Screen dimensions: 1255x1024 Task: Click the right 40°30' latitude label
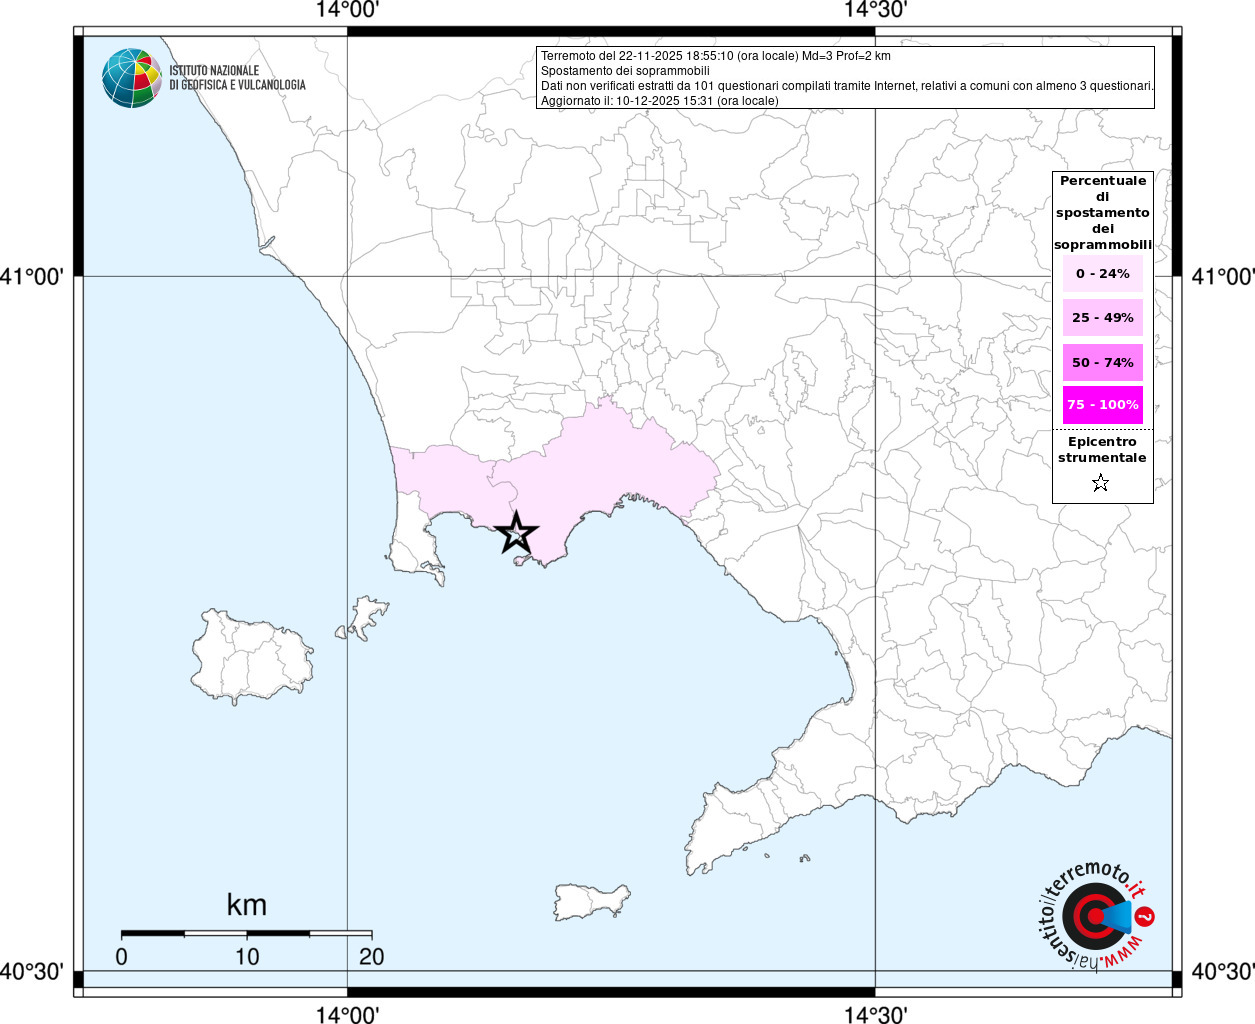coord(1223,972)
